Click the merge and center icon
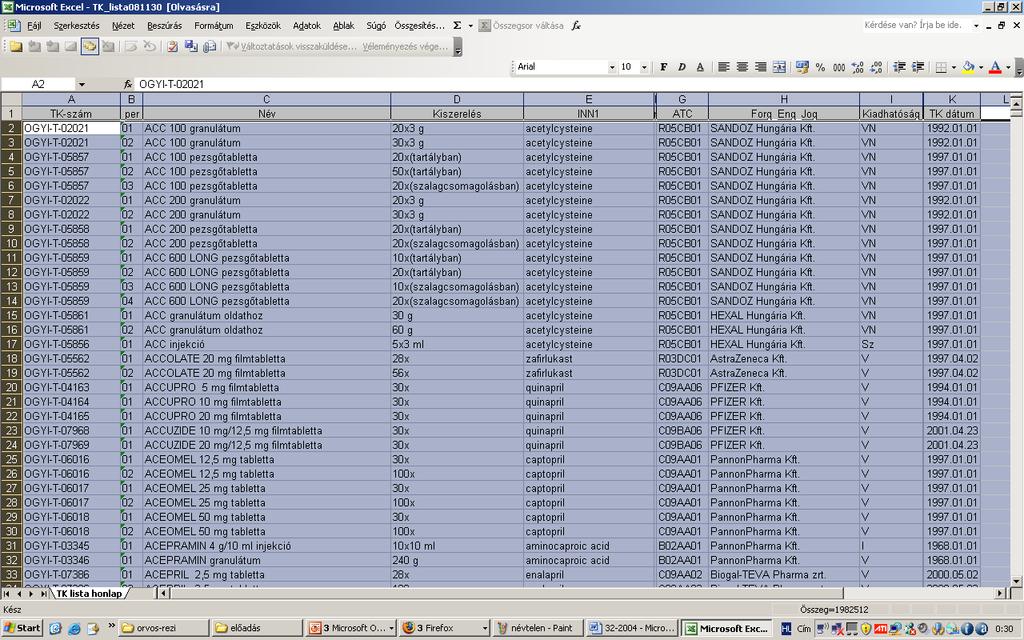The width and height of the screenshot is (1024, 640). click(779, 67)
